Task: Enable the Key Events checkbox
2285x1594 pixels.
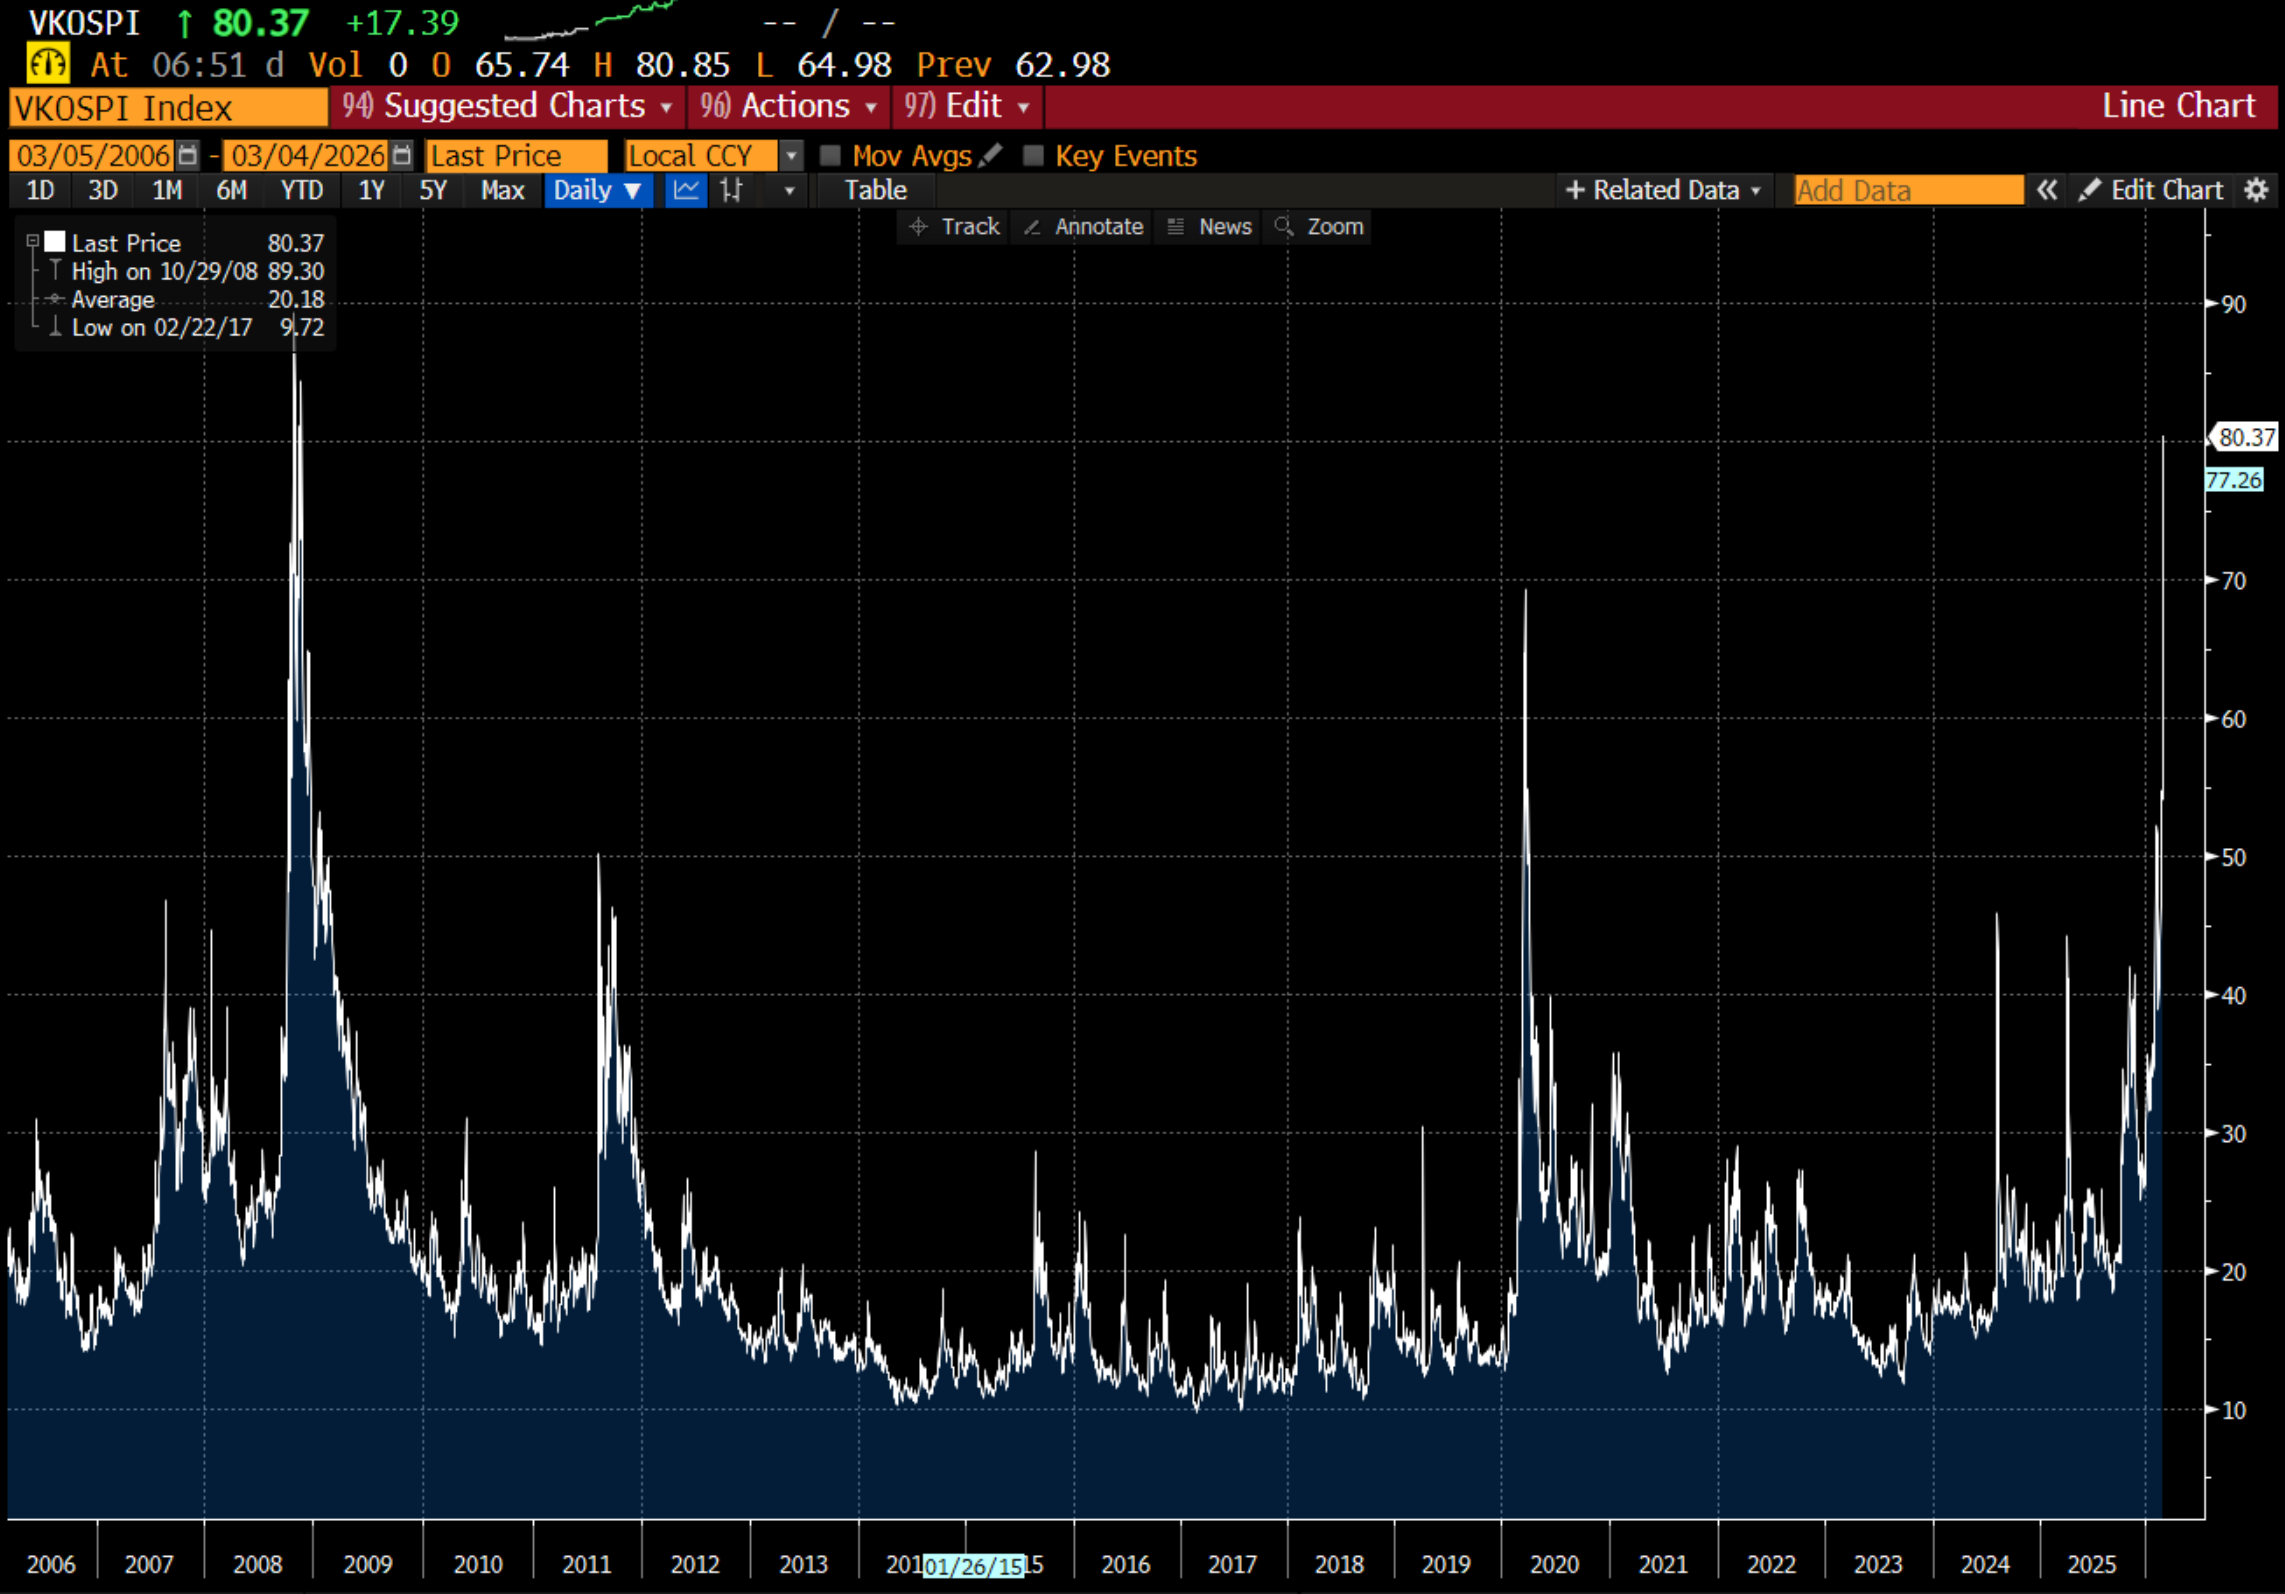Action: (1034, 156)
